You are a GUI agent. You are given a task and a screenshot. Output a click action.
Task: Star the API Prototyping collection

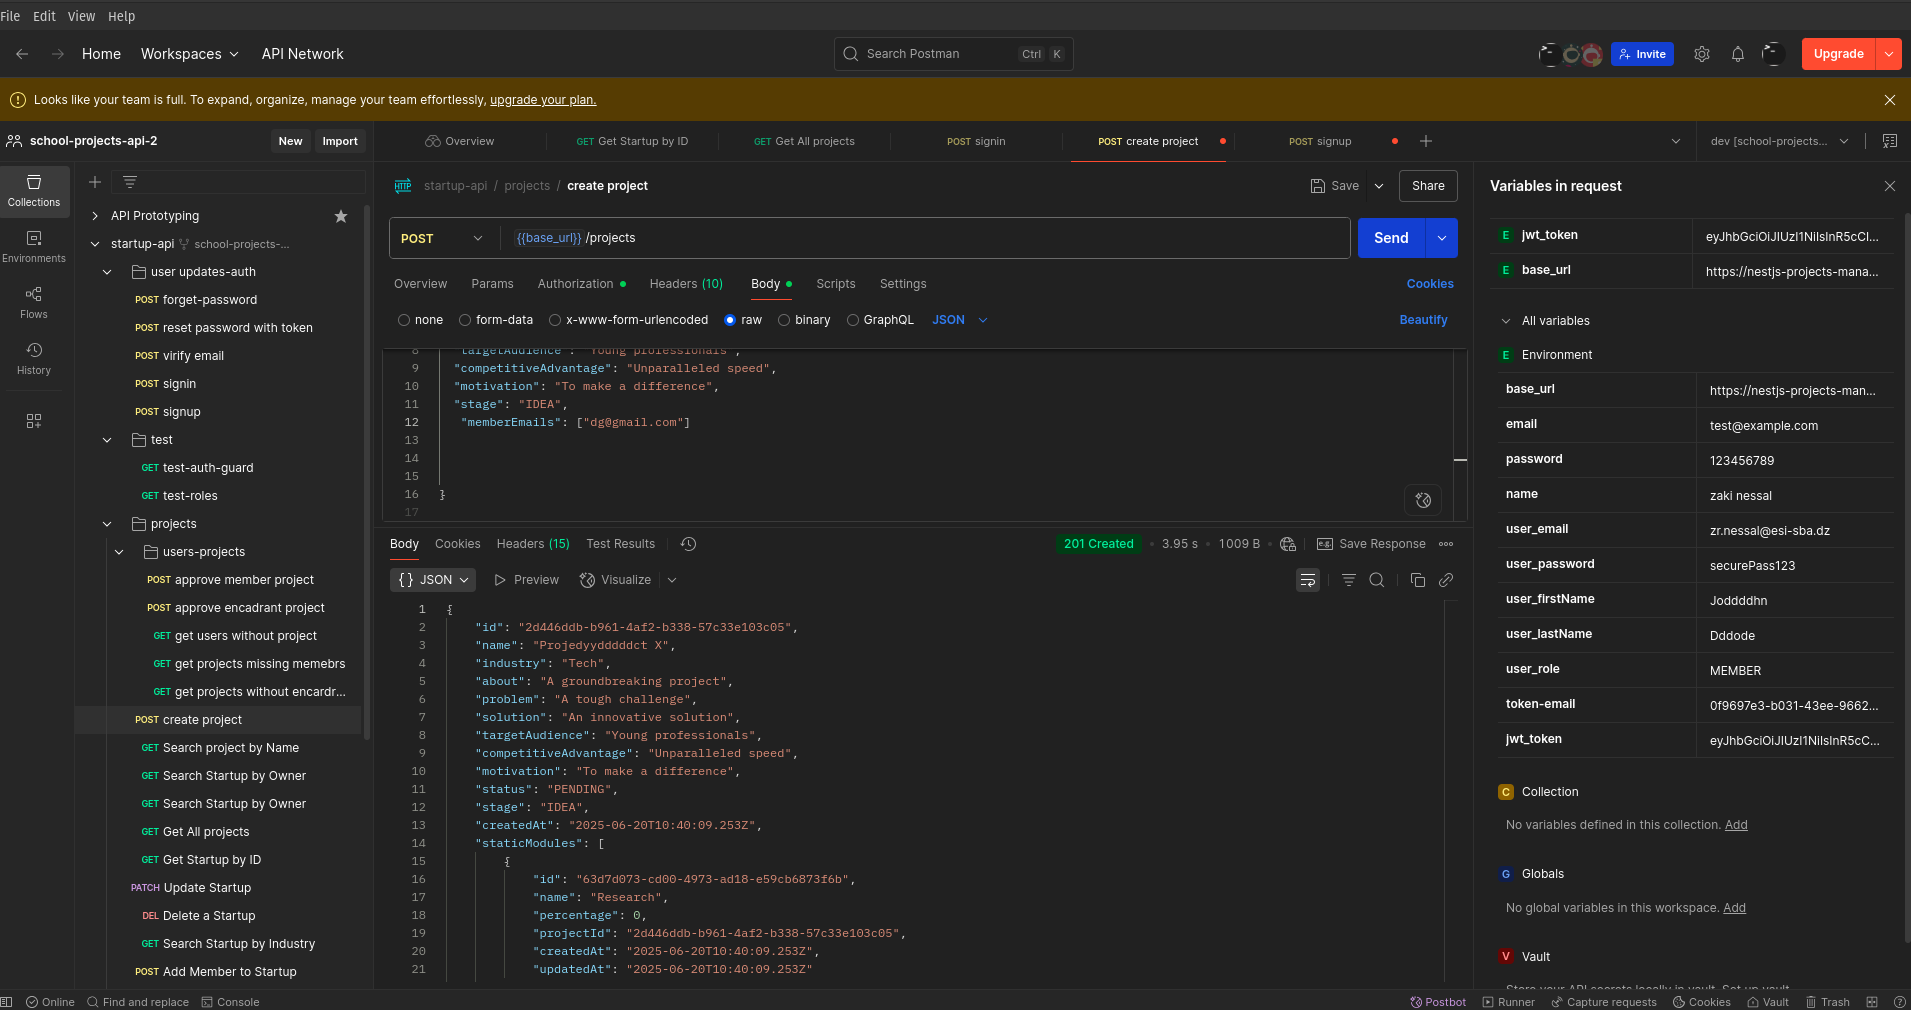341,216
